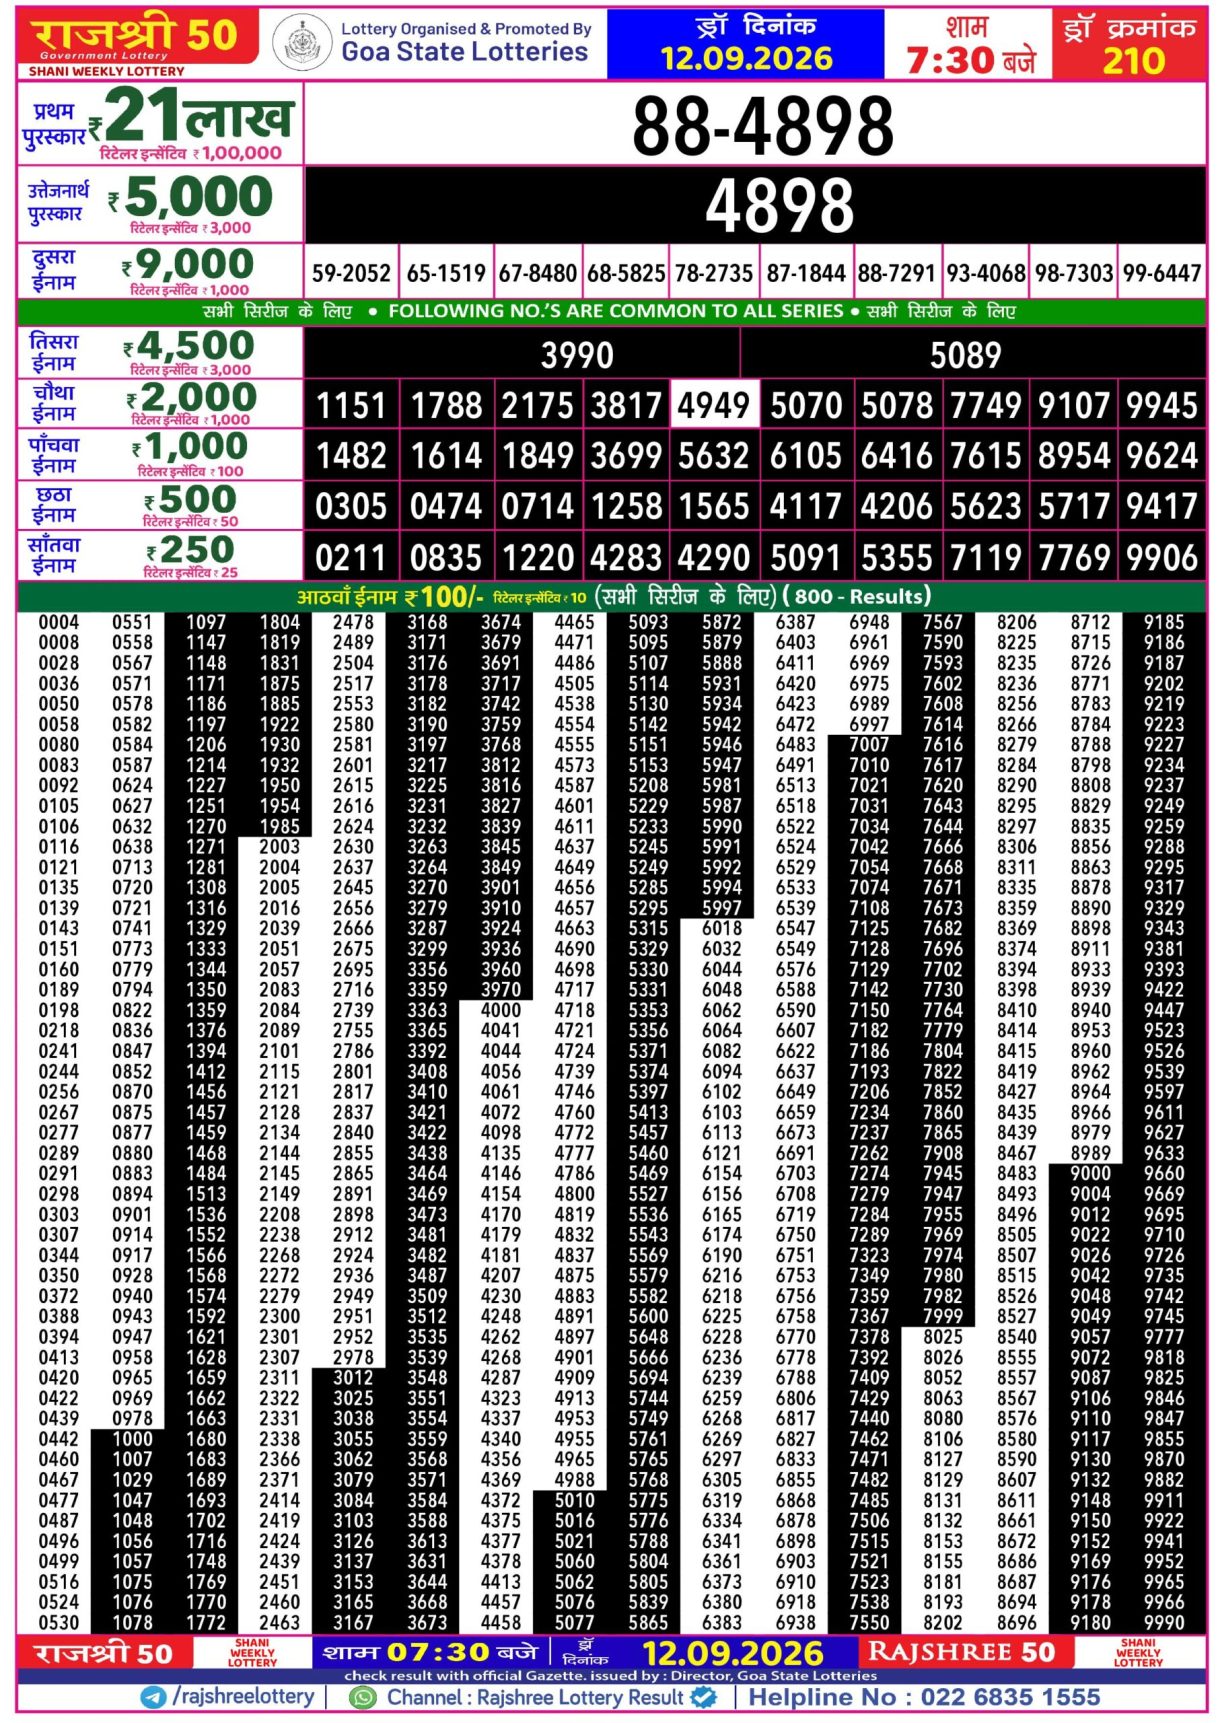Select the white highlighted number 4949

(x=713, y=406)
